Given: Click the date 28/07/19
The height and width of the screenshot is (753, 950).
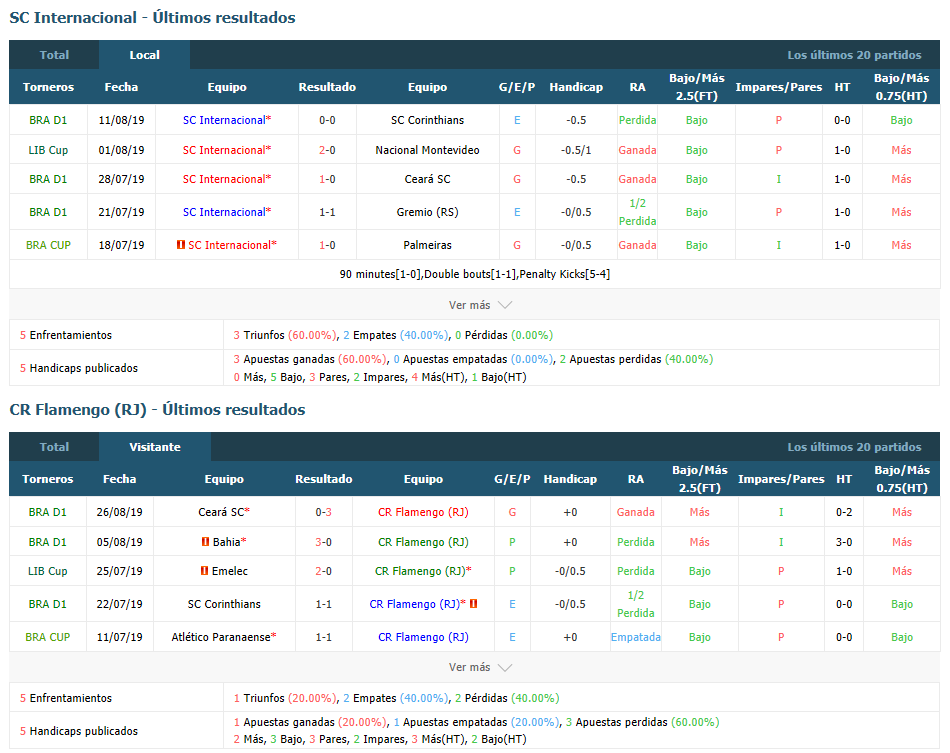Looking at the screenshot, I should pos(121,179).
